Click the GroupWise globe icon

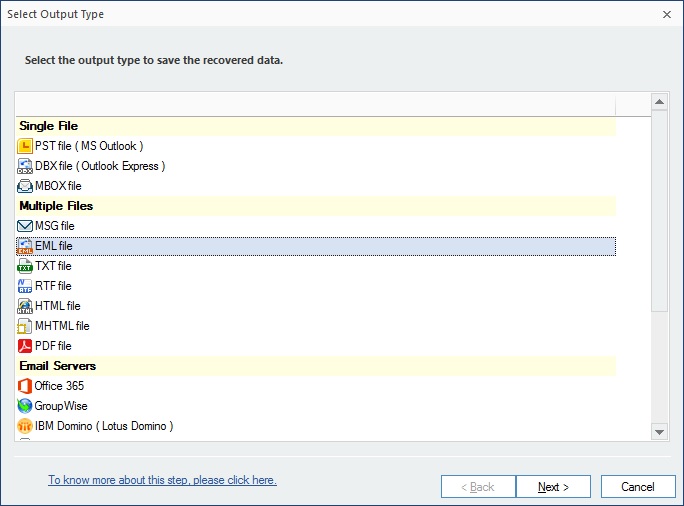coord(25,406)
